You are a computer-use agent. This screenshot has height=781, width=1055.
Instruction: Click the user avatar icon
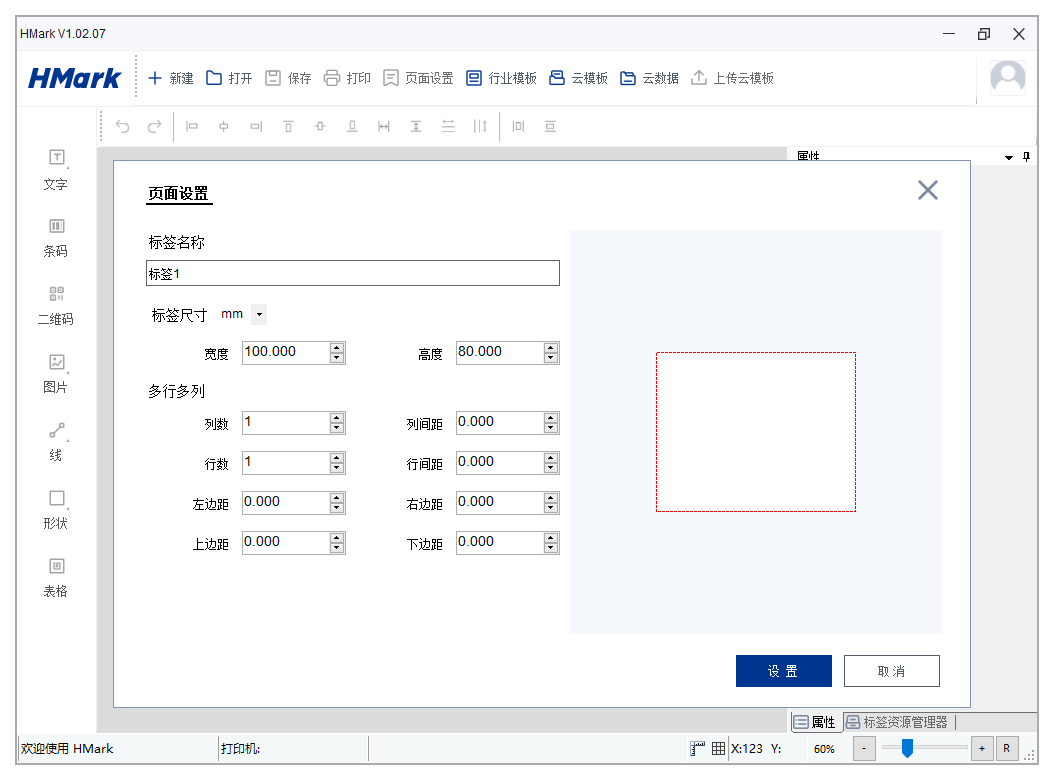pos(1007,77)
